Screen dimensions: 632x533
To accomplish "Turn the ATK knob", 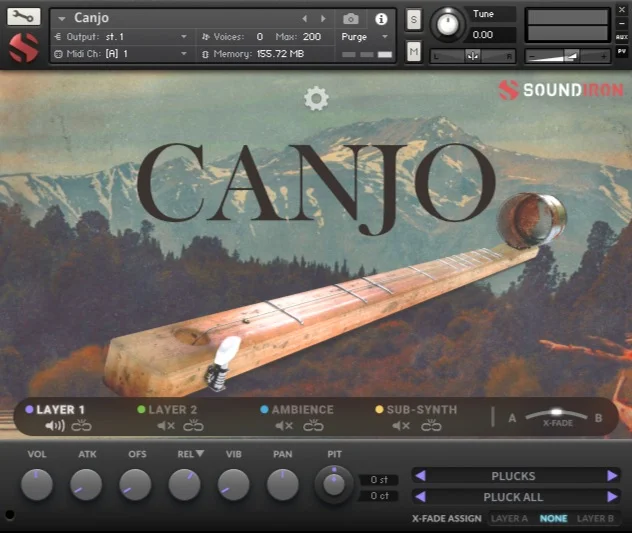I will click(x=86, y=484).
